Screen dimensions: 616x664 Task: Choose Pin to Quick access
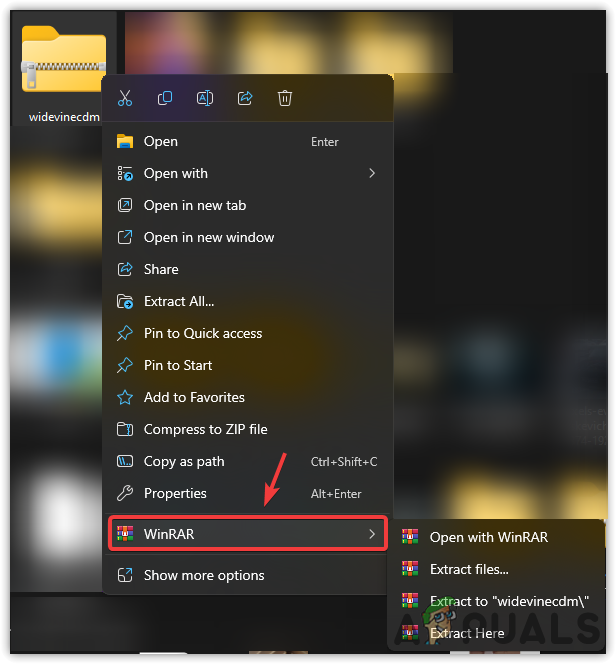(248, 333)
